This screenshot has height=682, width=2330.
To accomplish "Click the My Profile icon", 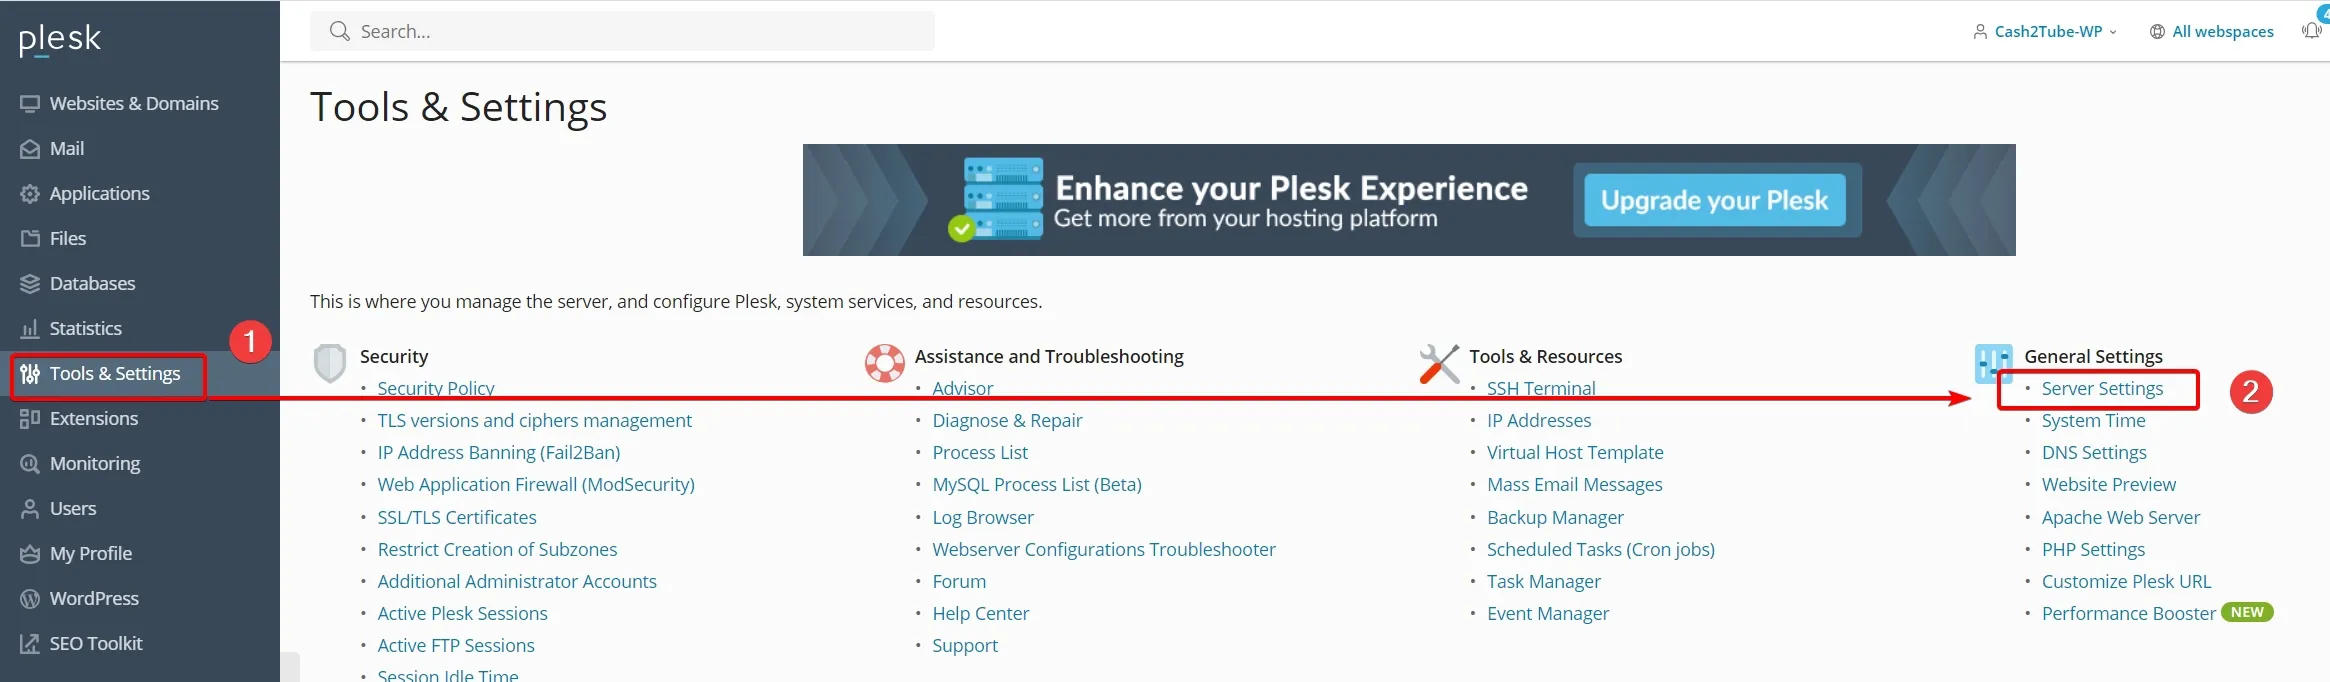I will (x=30, y=554).
